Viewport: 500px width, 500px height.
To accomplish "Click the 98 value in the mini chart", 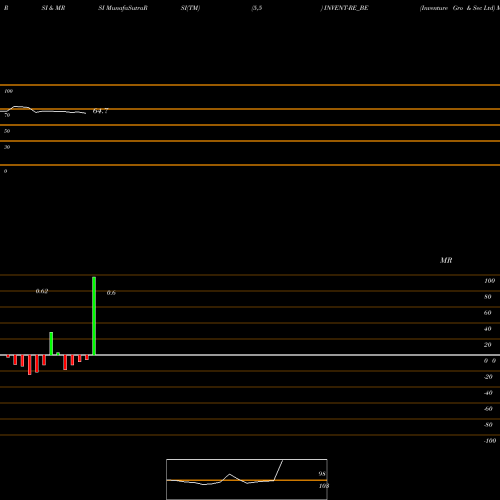I will click(322, 474).
